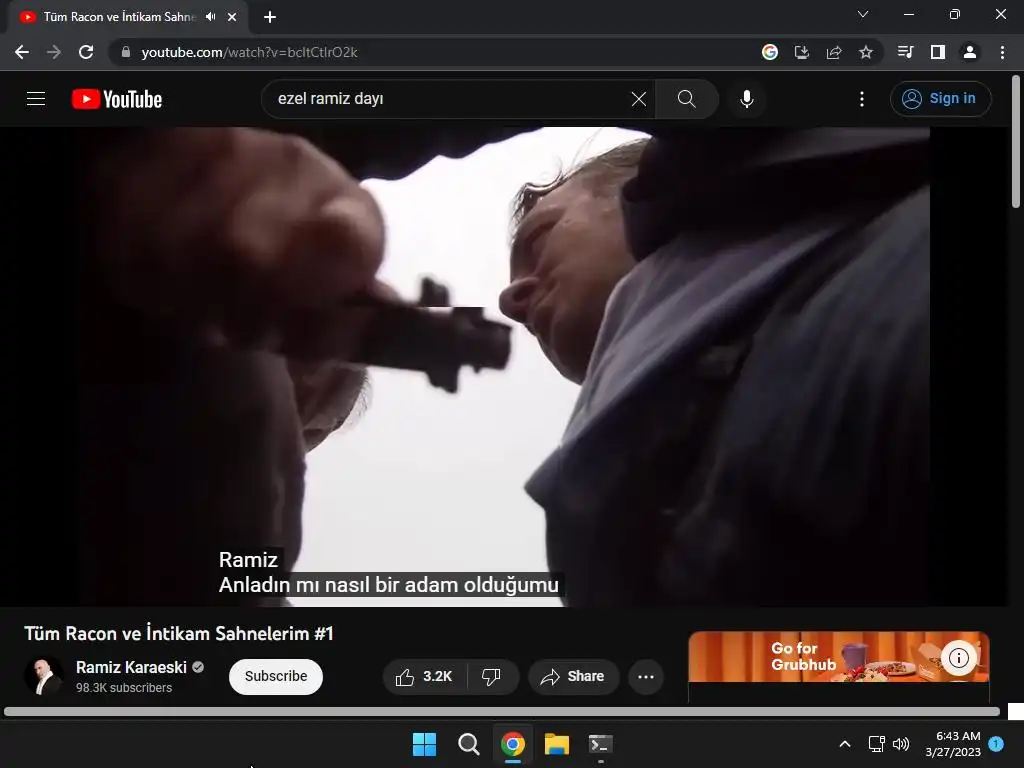Close the 'Tüm Racon ve İntikam' tab
The height and width of the screenshot is (768, 1024).
232,17
